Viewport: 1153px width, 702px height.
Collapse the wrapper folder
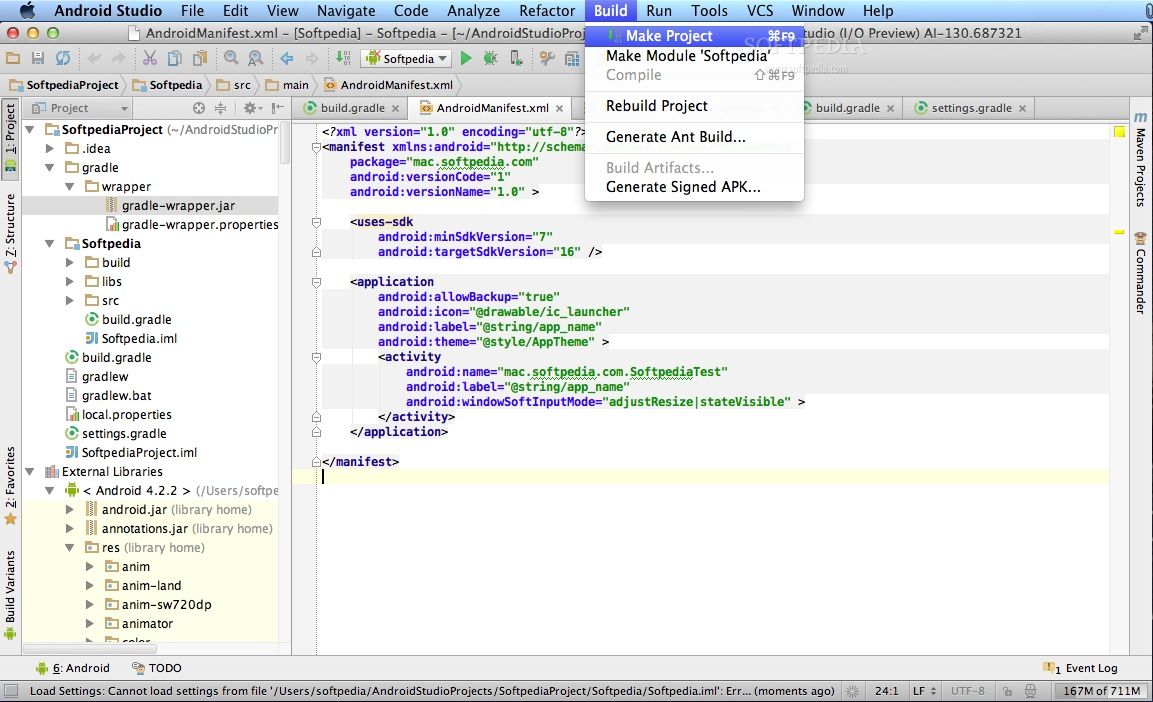pos(70,187)
